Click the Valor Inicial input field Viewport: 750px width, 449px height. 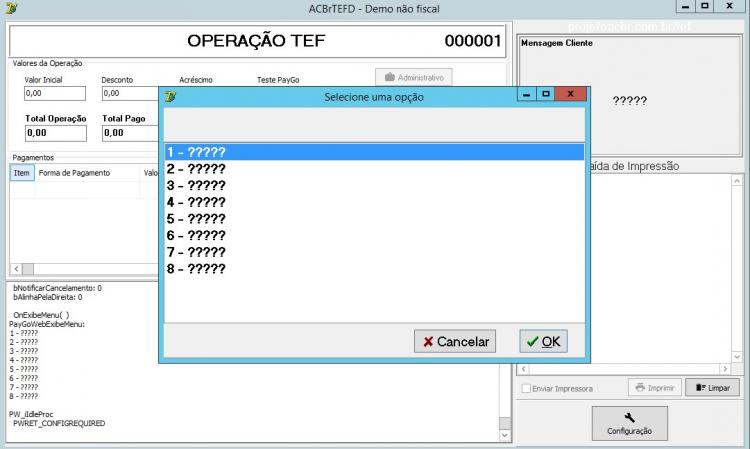pyautogui.click(x=55, y=93)
